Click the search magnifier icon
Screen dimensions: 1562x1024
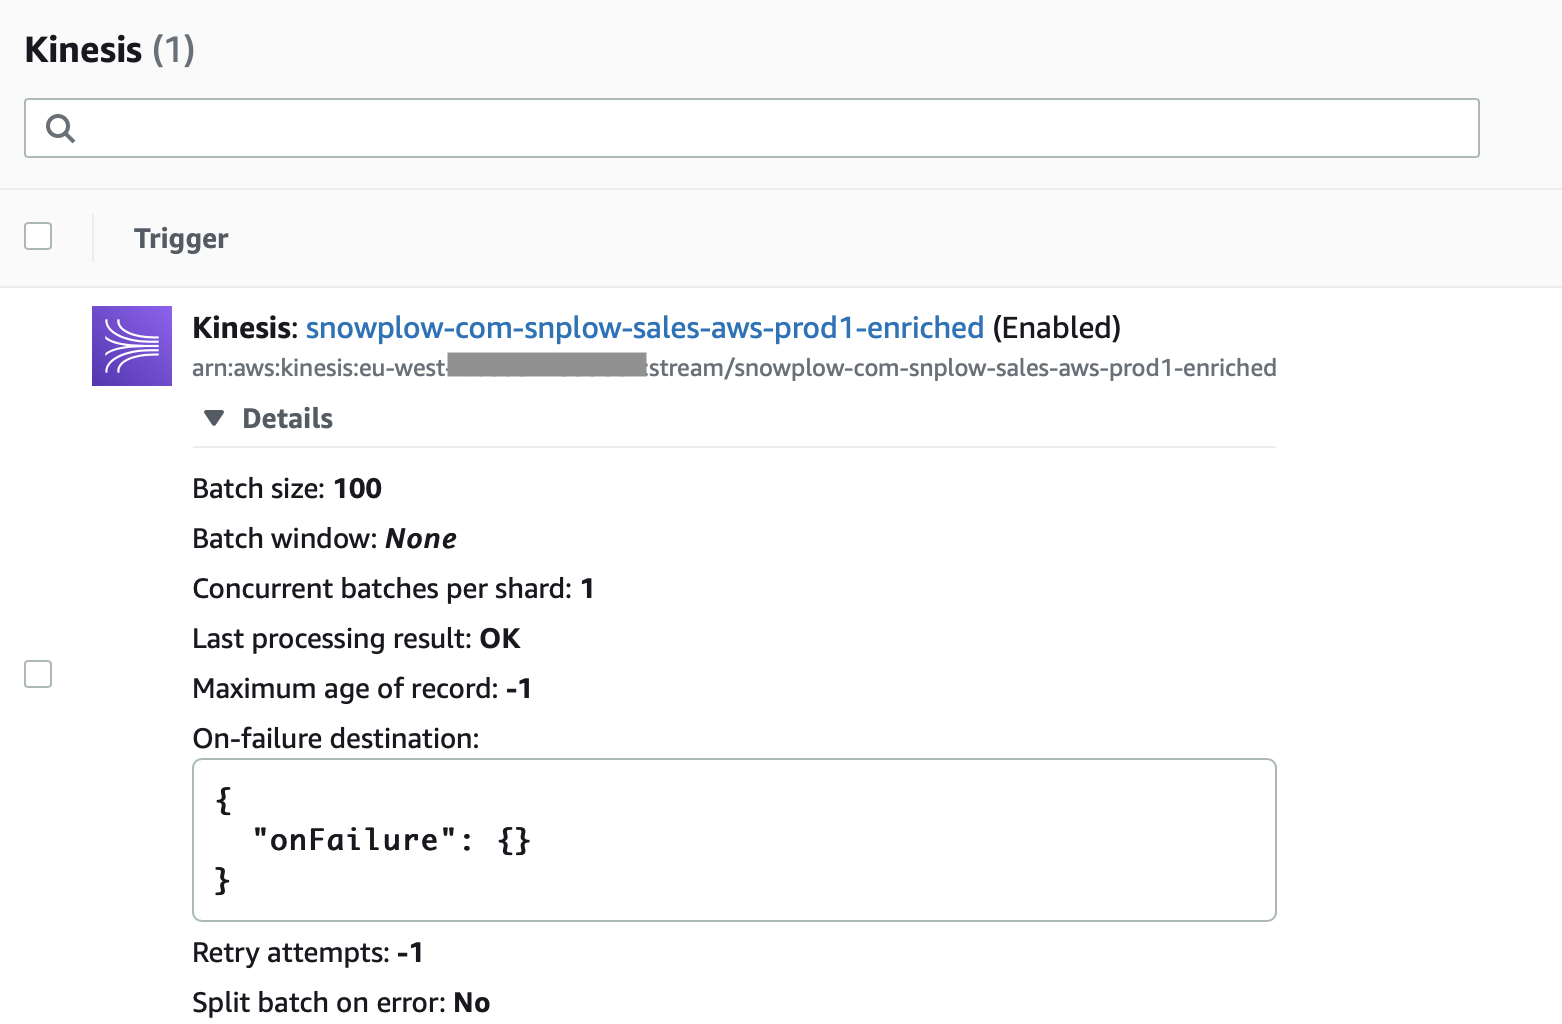[x=61, y=128]
